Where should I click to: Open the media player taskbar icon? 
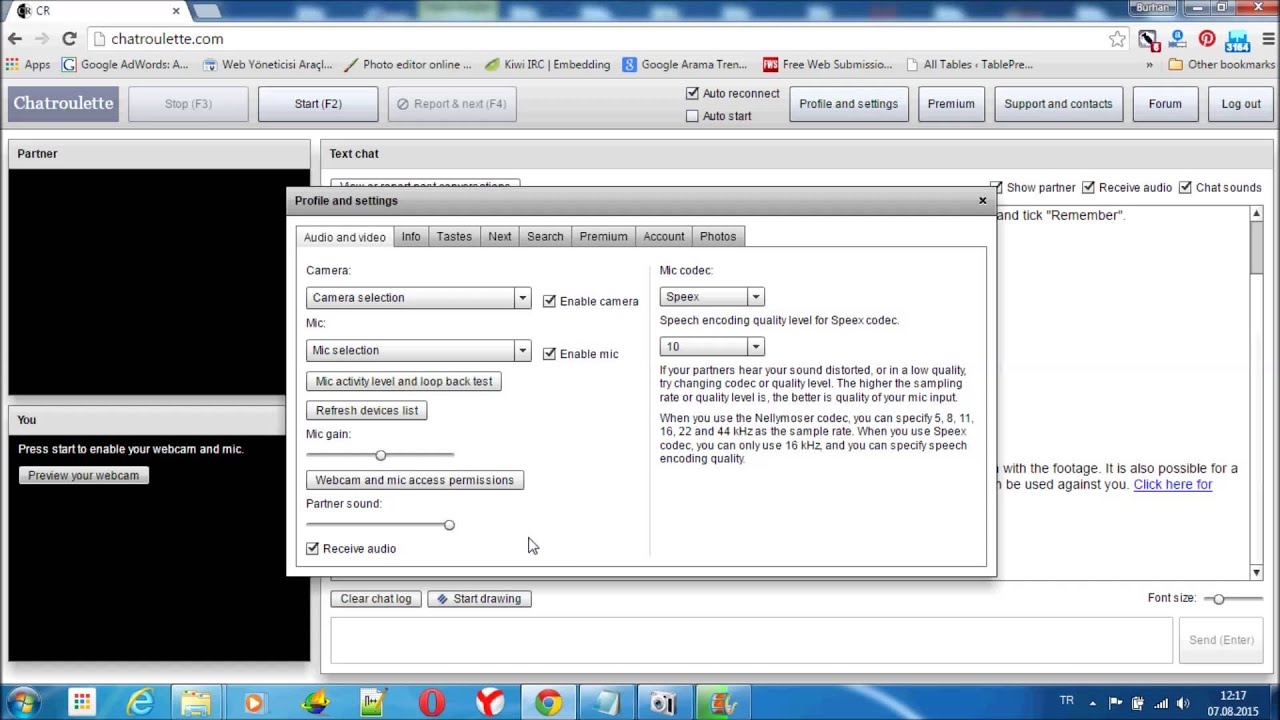[x=254, y=703]
